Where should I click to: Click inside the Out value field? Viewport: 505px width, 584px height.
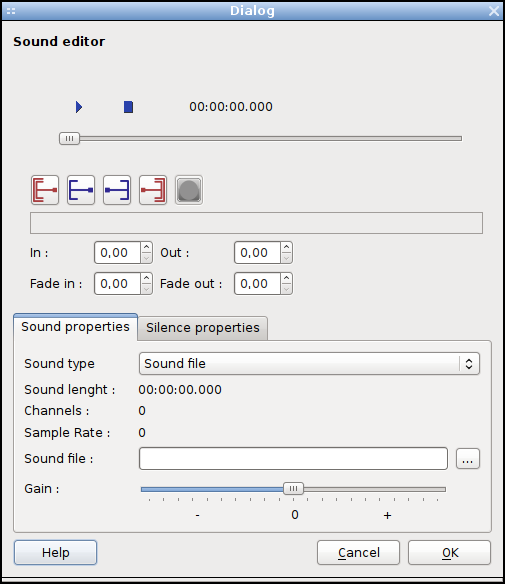257,253
